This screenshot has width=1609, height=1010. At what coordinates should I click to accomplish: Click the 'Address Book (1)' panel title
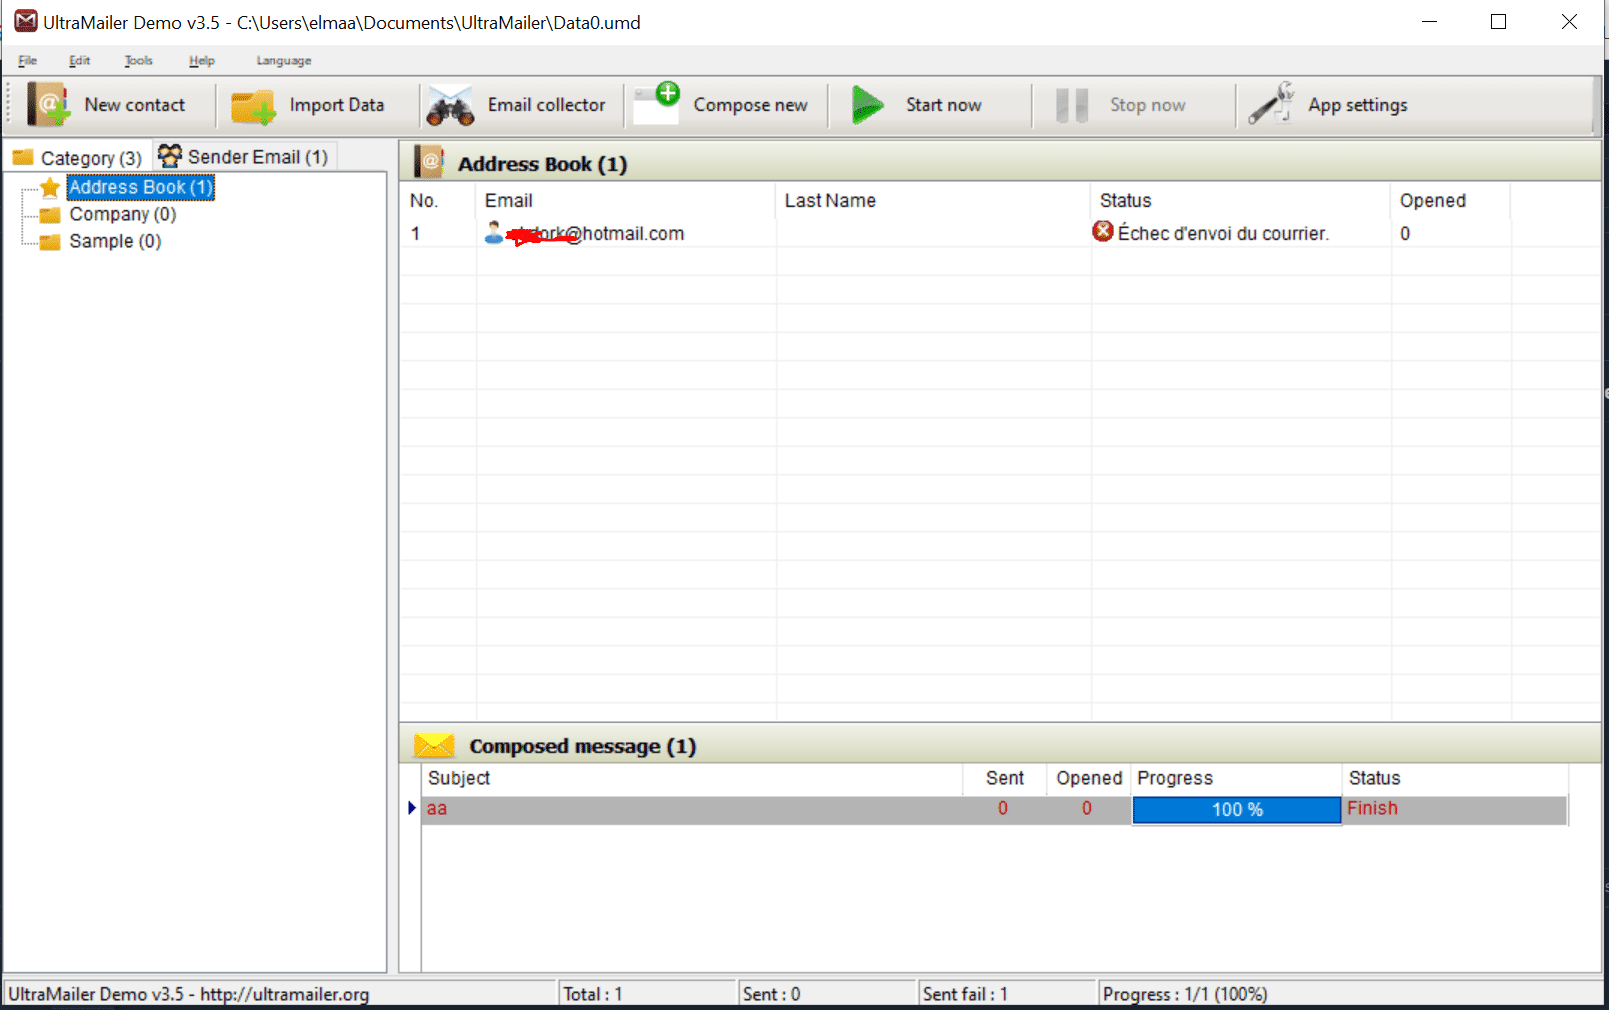click(x=542, y=164)
